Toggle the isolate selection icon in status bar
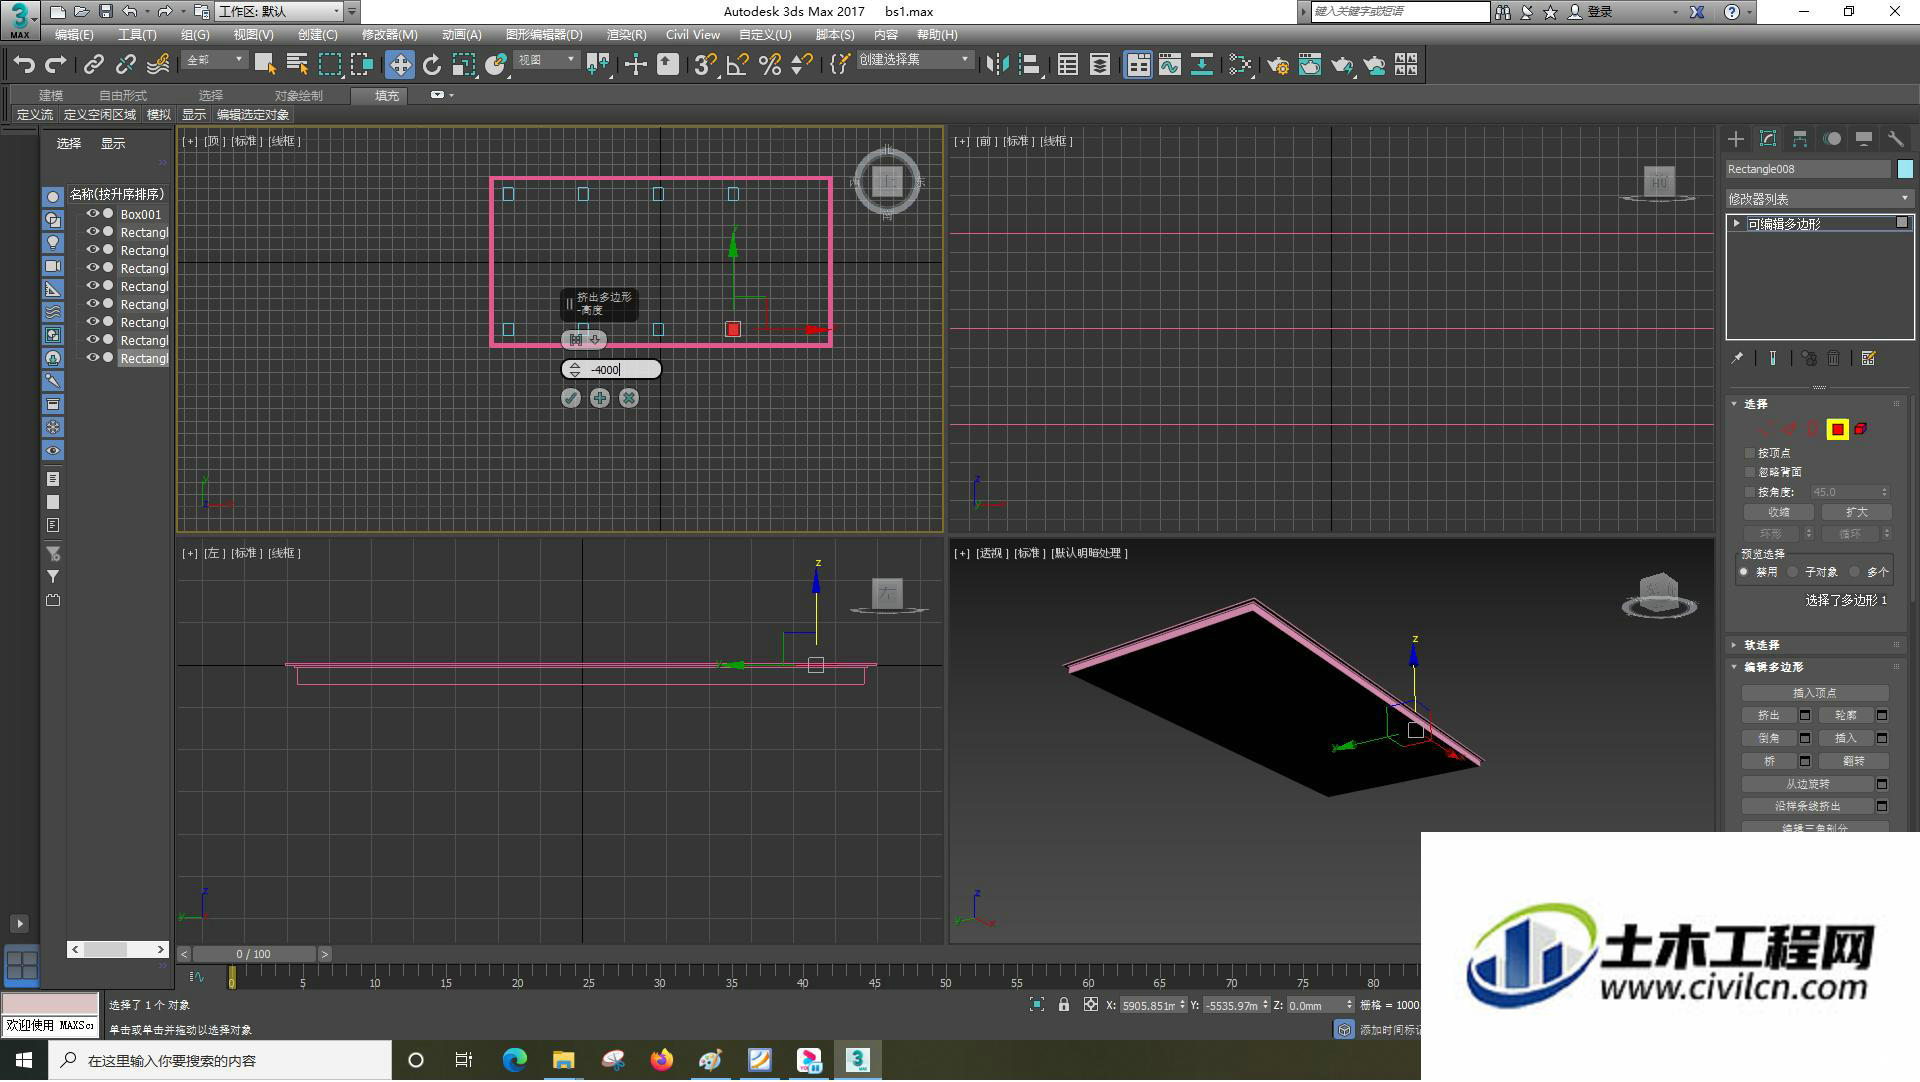The width and height of the screenshot is (1920, 1082). [1037, 1005]
